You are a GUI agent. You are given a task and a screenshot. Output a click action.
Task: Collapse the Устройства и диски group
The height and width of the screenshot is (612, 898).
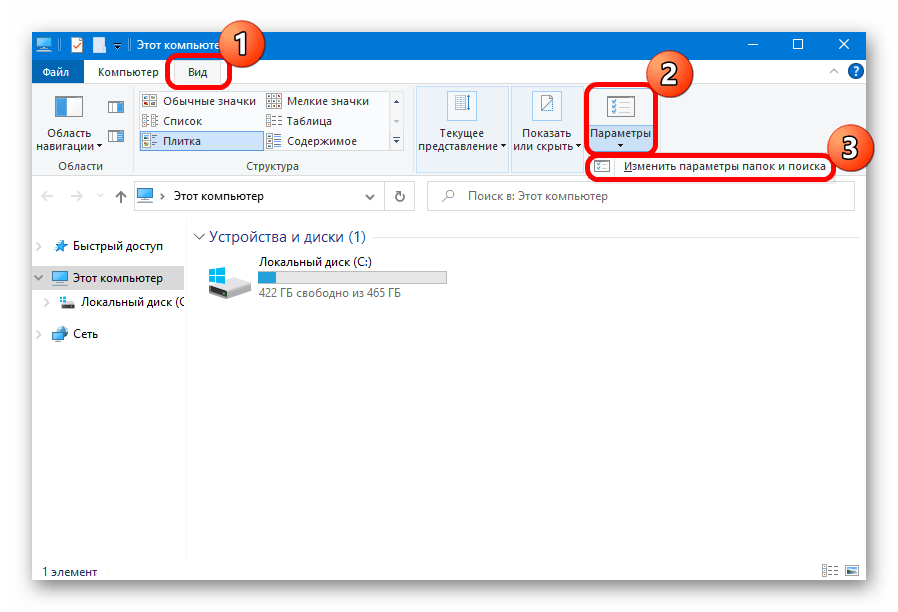pos(199,237)
